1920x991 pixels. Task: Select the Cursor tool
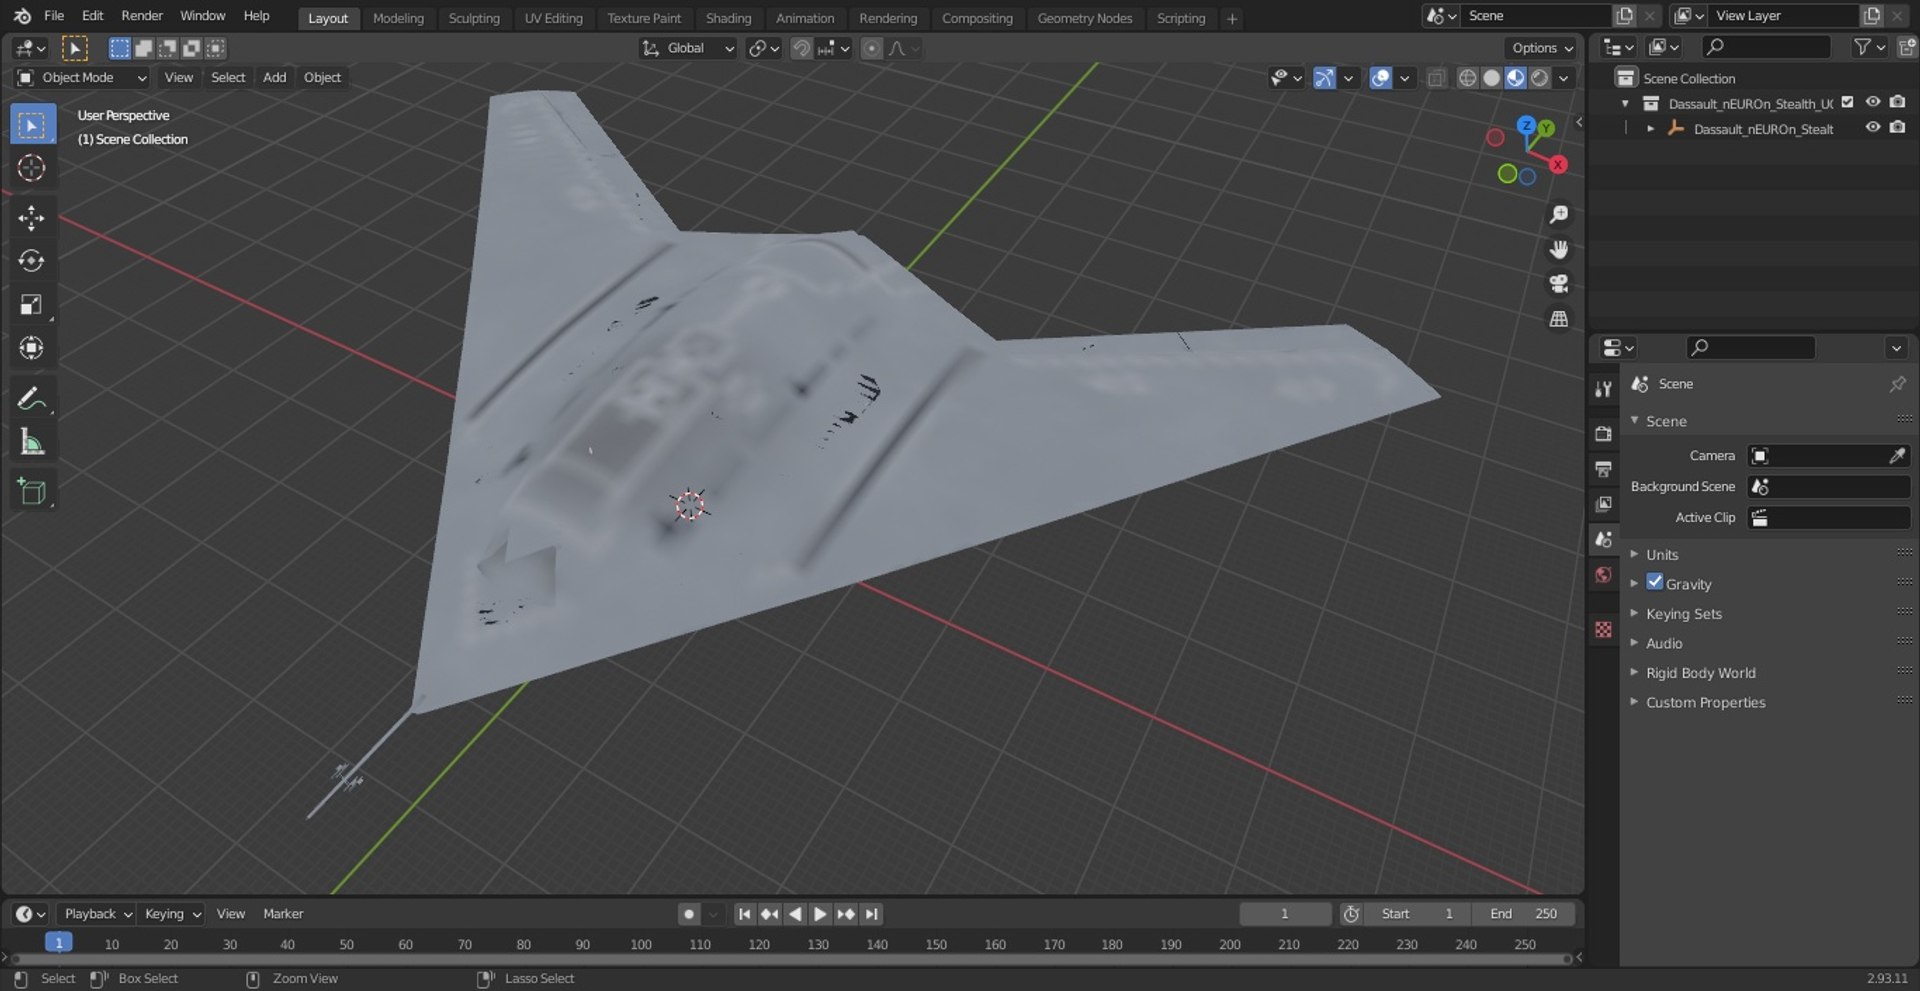tap(32, 168)
